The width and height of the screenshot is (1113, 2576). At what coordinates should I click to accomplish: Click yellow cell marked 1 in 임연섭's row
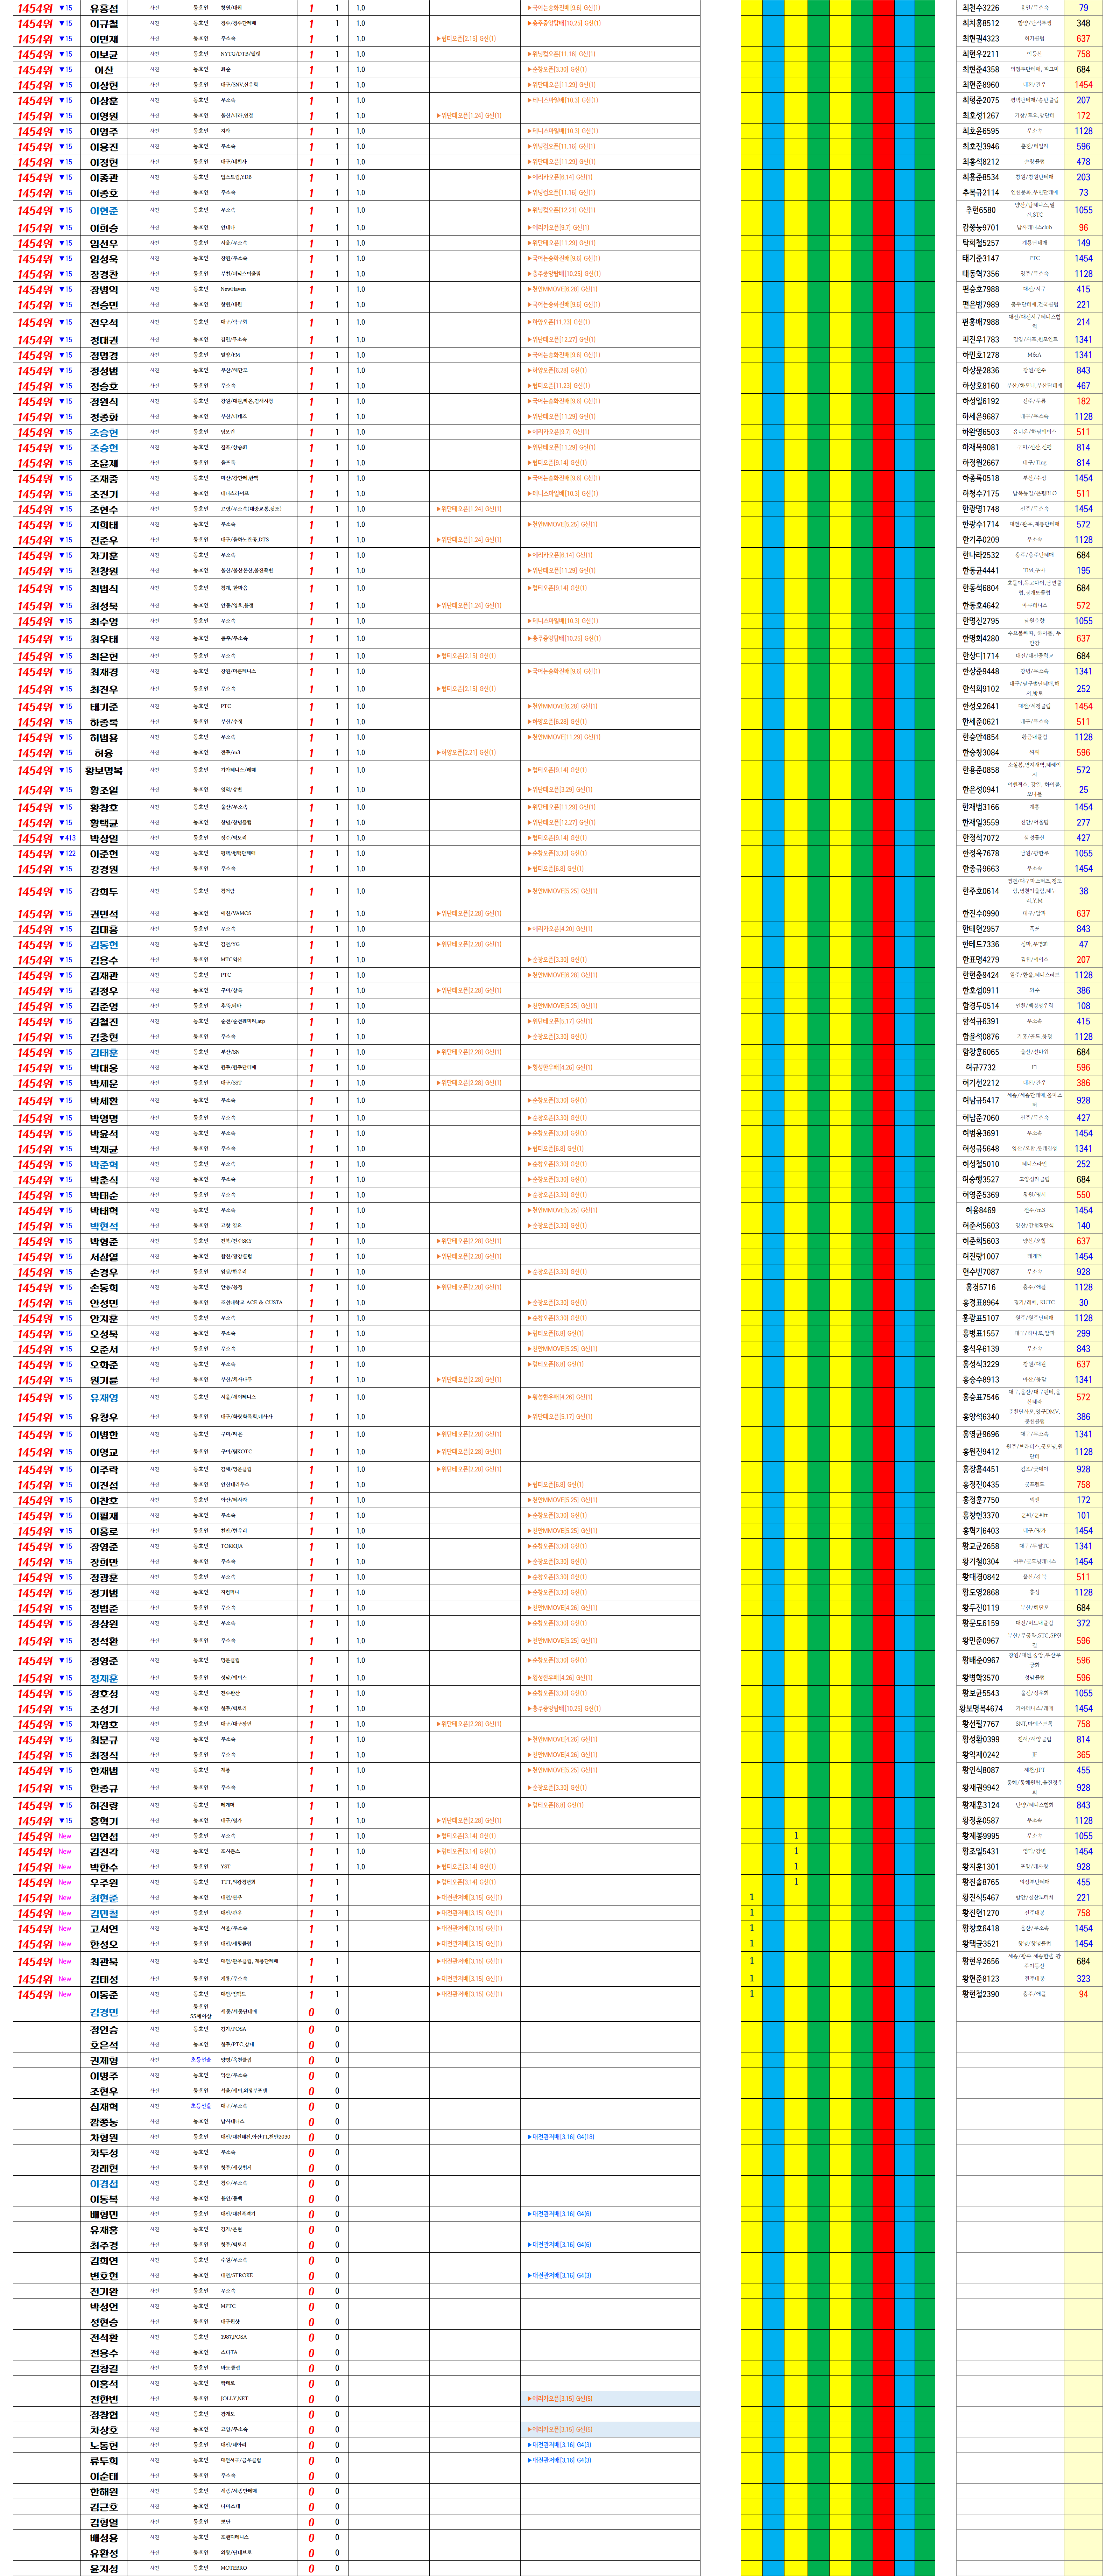point(796,1835)
